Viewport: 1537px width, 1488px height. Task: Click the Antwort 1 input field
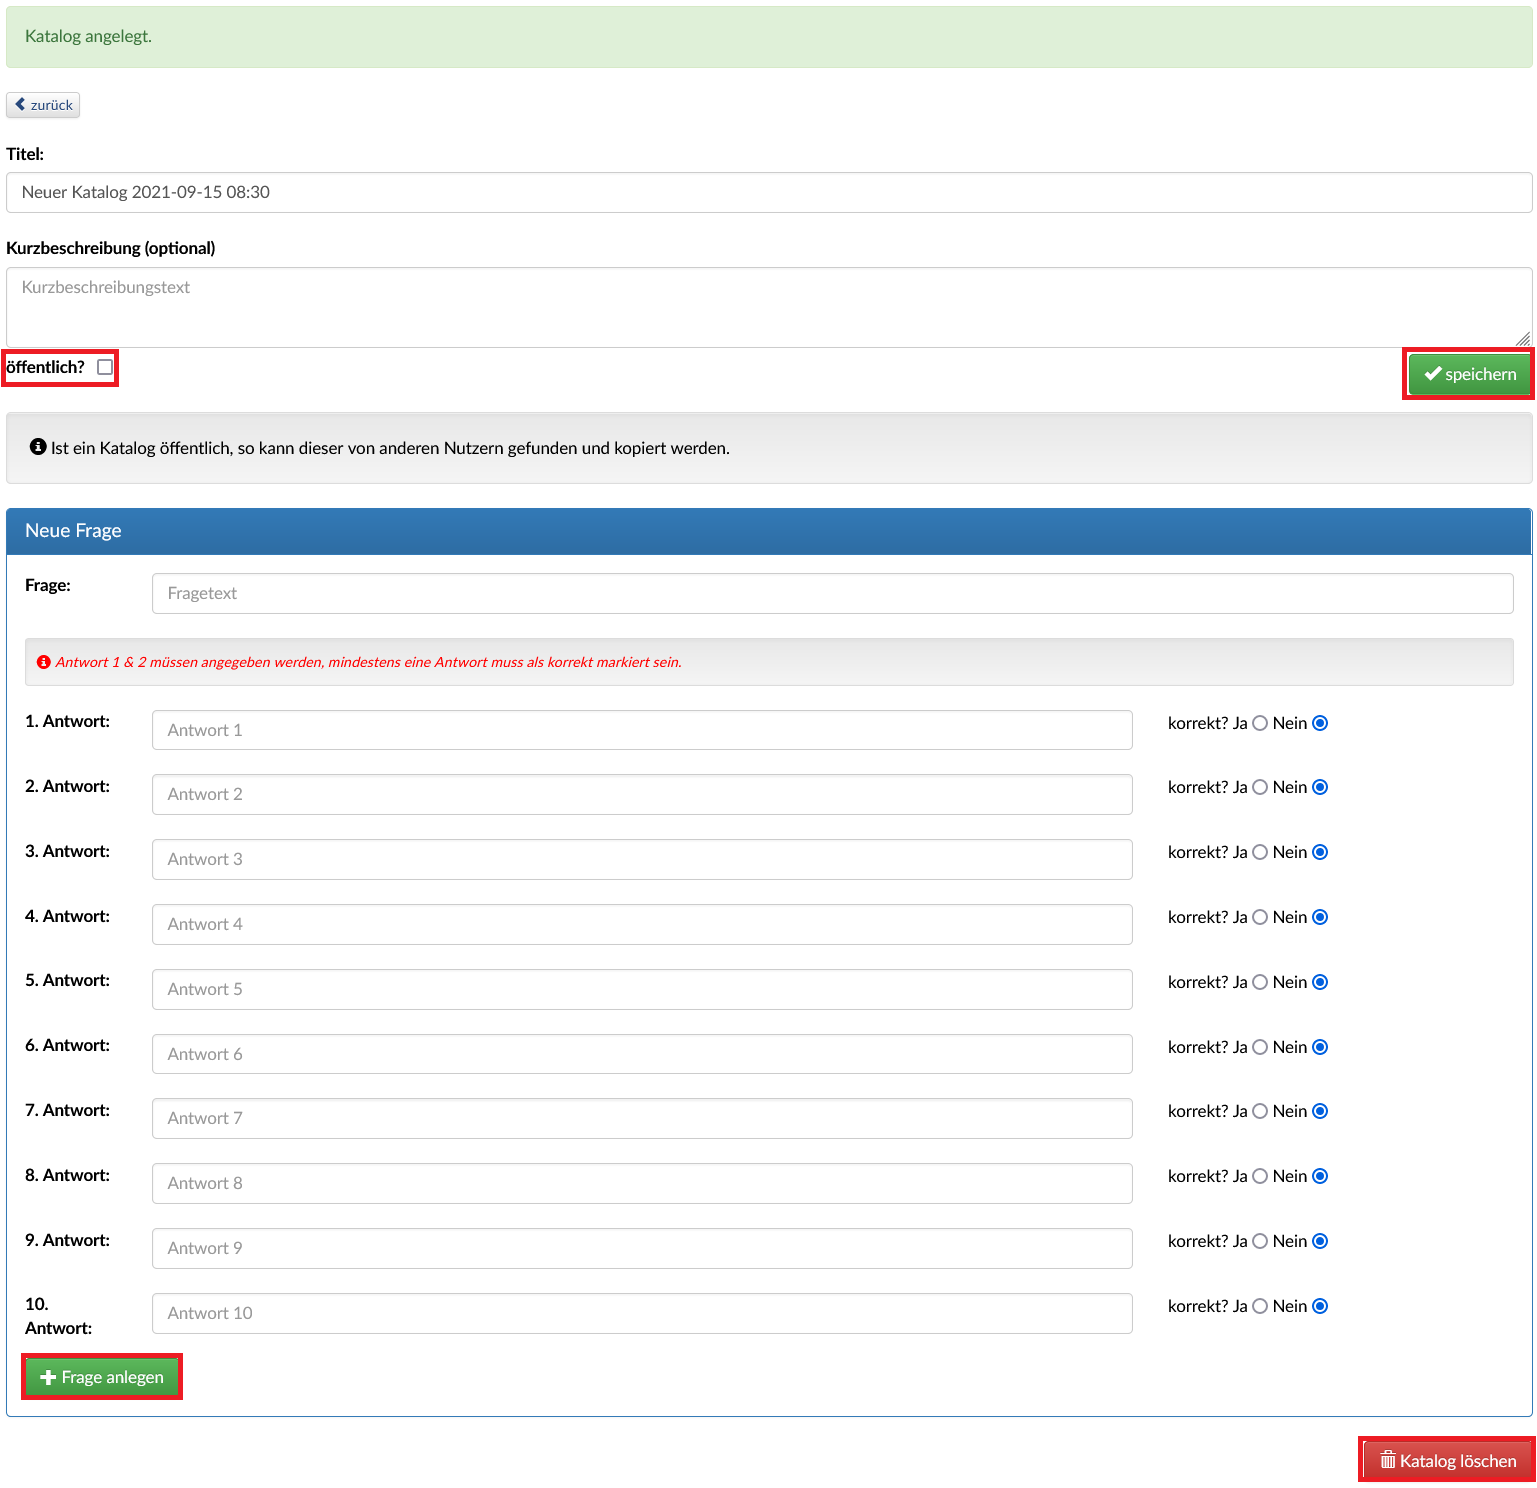click(642, 730)
